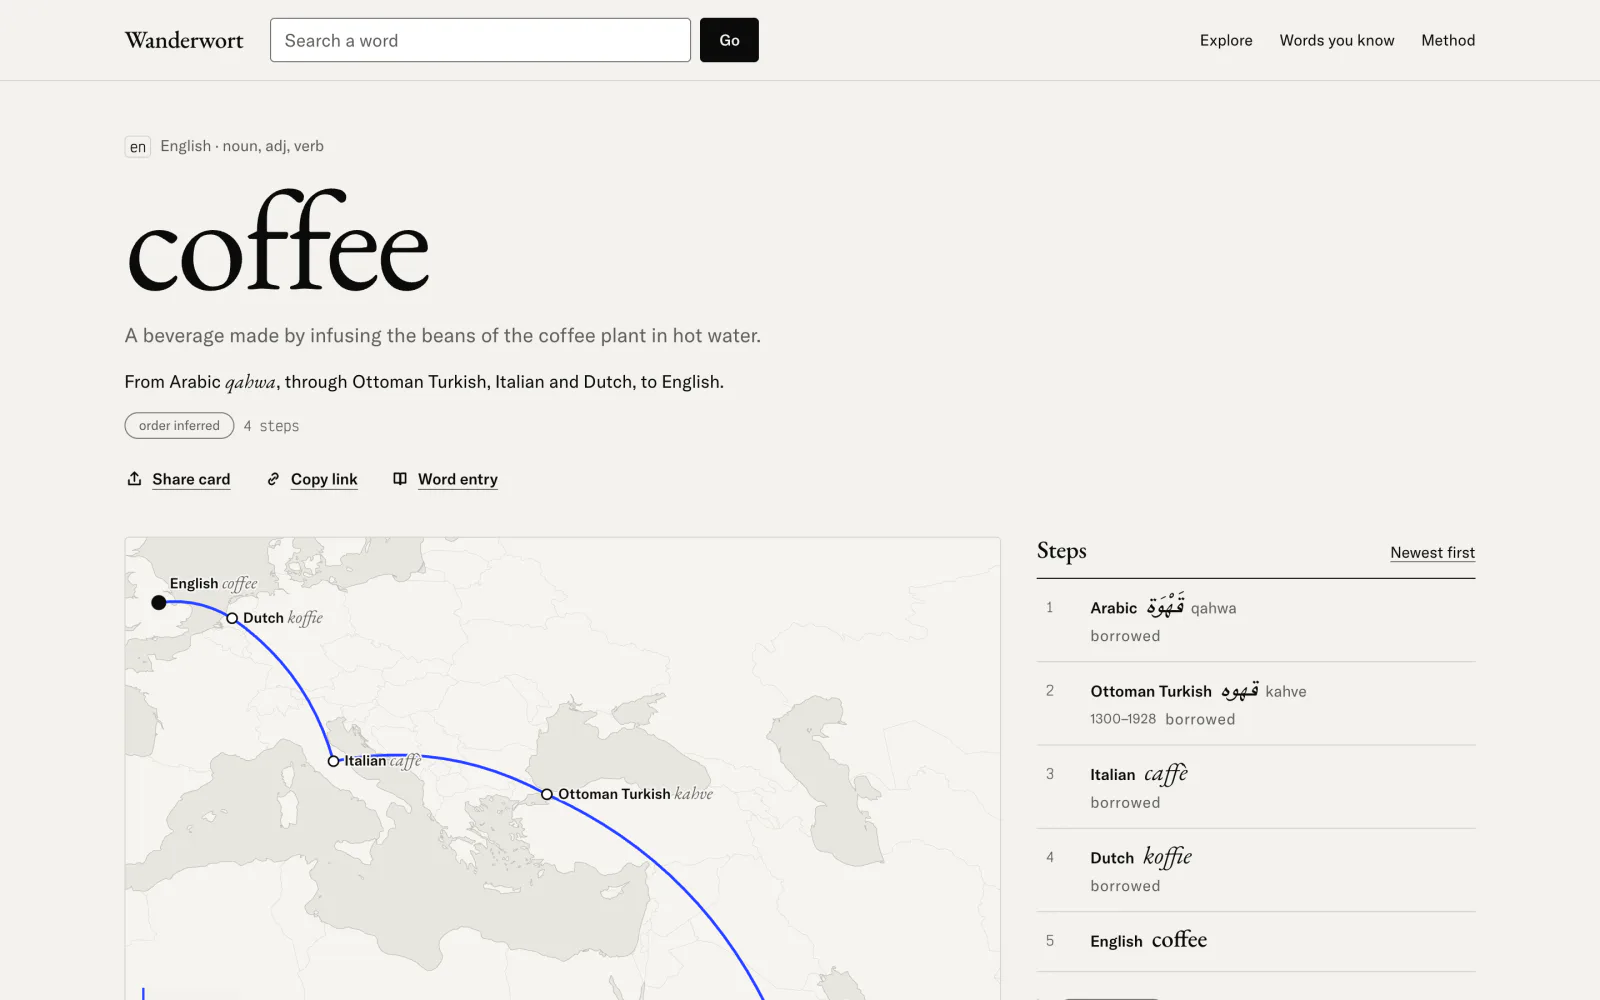Click the Ottoman Turkish kahve map label

(635, 794)
